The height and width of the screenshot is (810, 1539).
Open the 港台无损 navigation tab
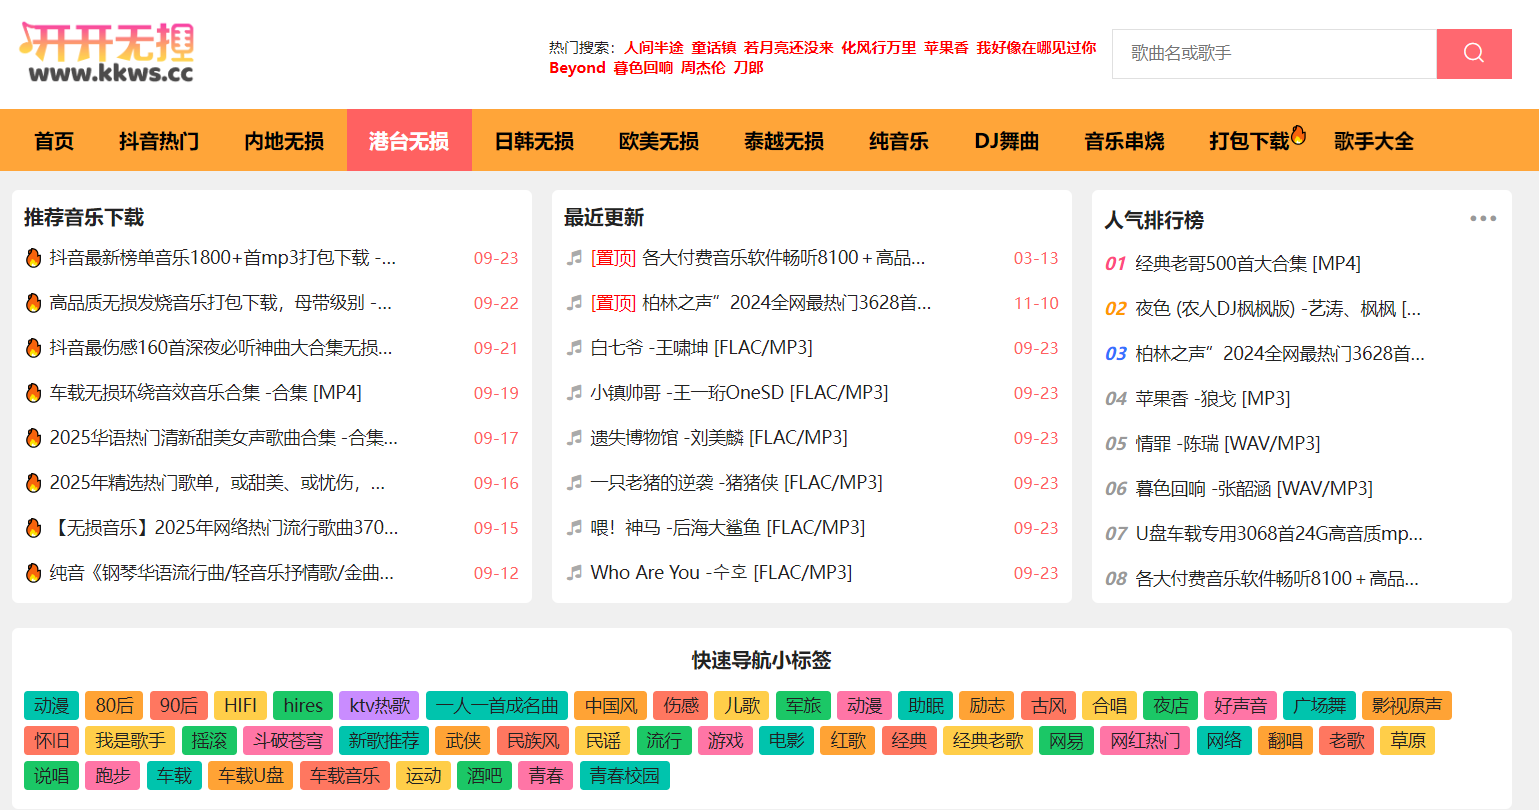tap(408, 141)
